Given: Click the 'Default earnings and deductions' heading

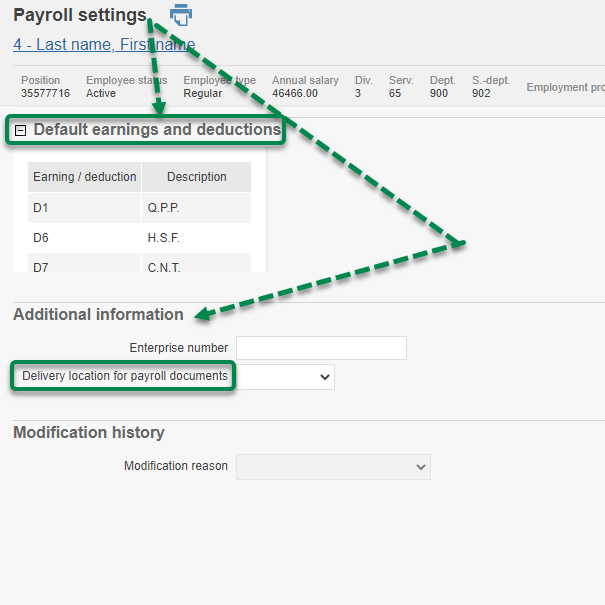Looking at the screenshot, I should click(x=157, y=130).
